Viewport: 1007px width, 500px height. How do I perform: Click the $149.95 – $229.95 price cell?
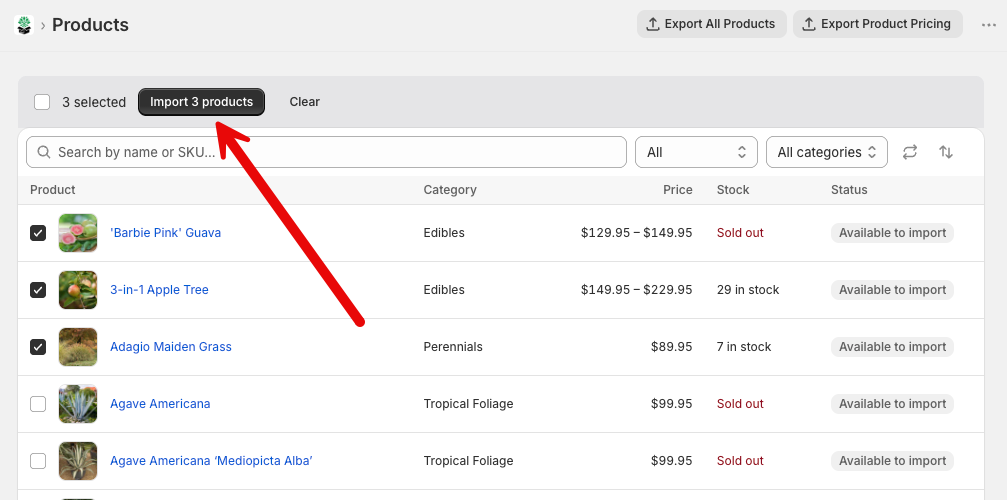(x=636, y=290)
